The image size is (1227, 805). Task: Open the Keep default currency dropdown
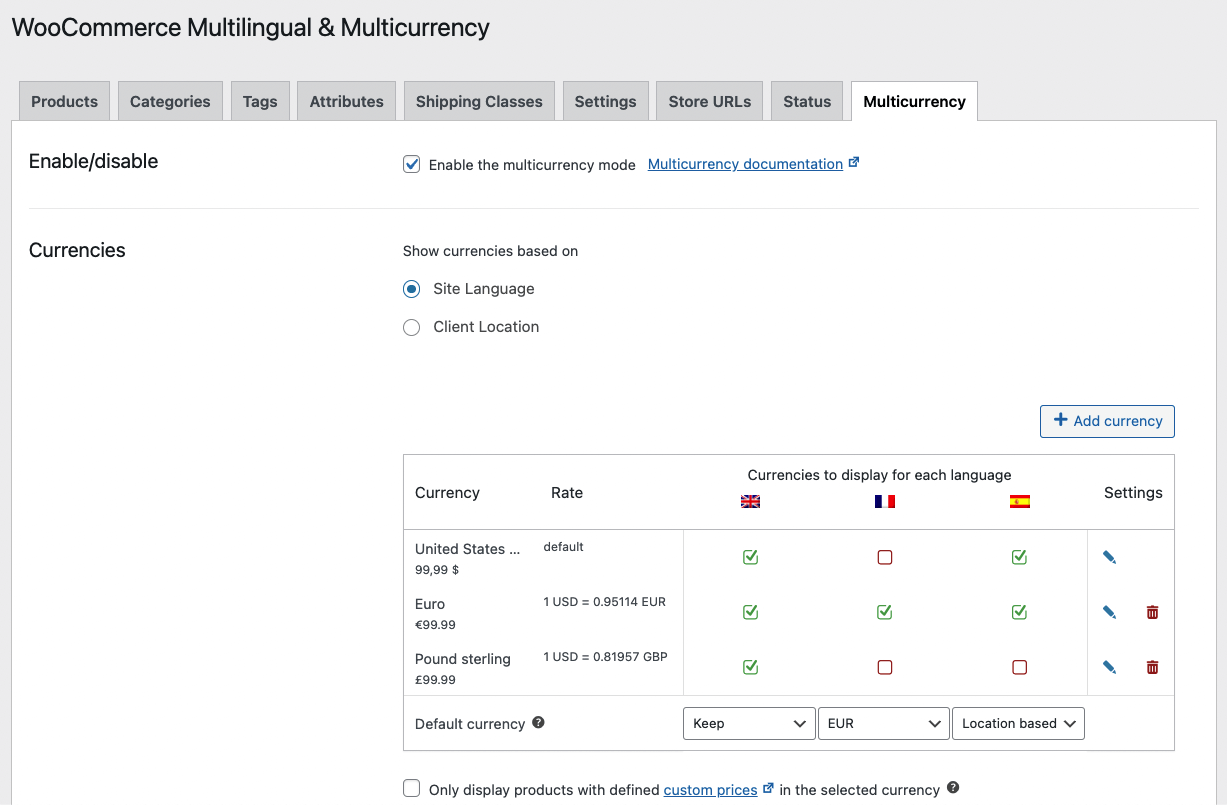pyautogui.click(x=749, y=723)
